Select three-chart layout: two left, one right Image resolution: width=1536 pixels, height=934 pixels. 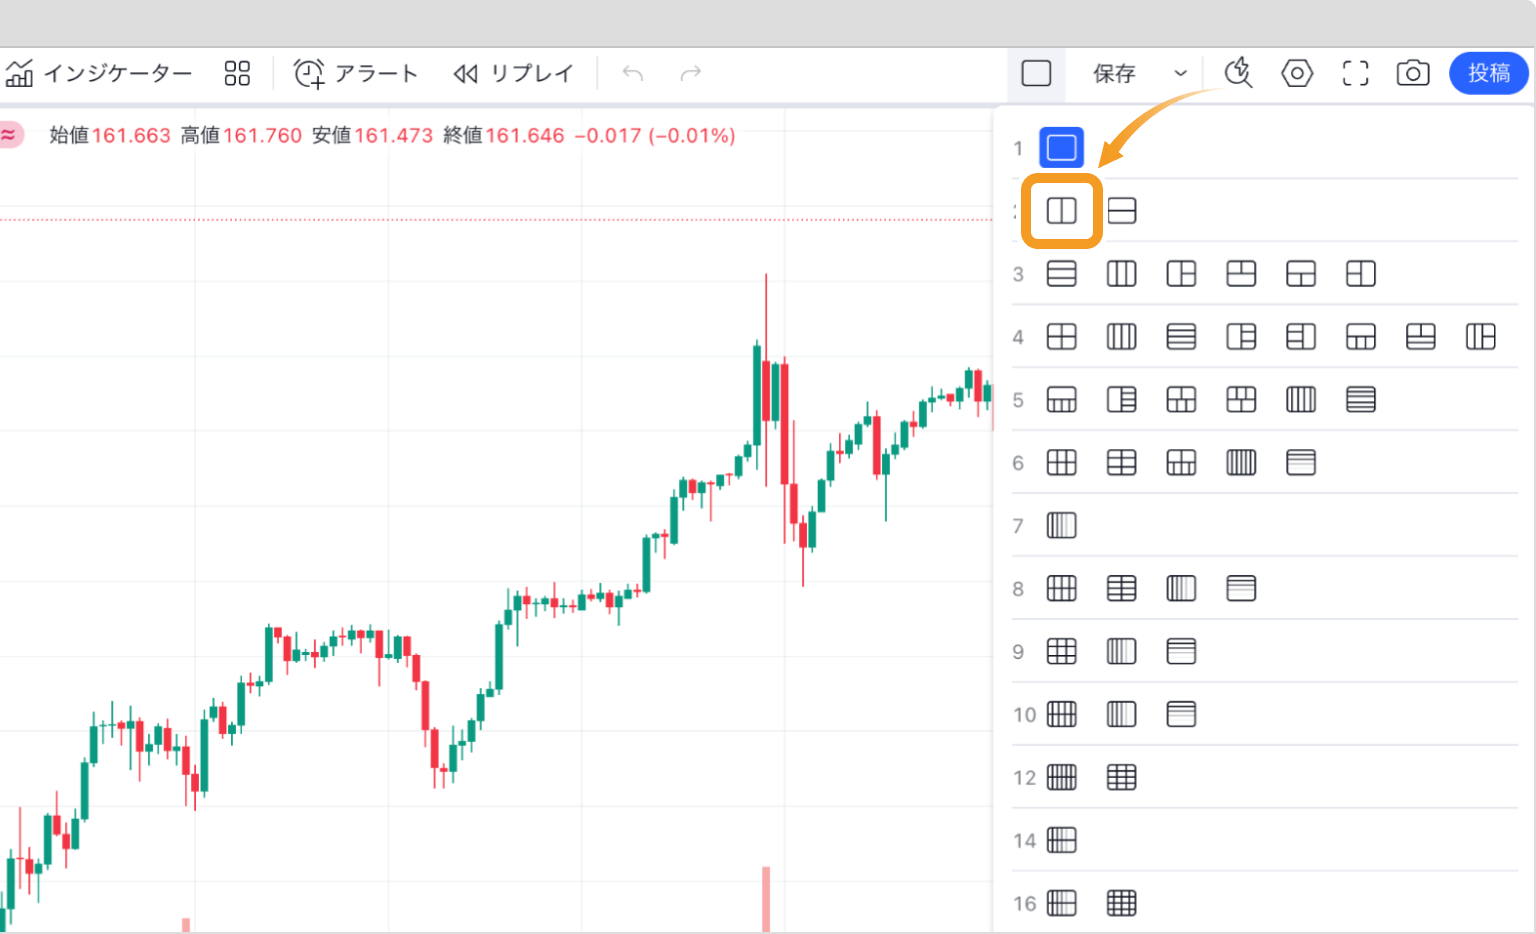click(x=1361, y=274)
